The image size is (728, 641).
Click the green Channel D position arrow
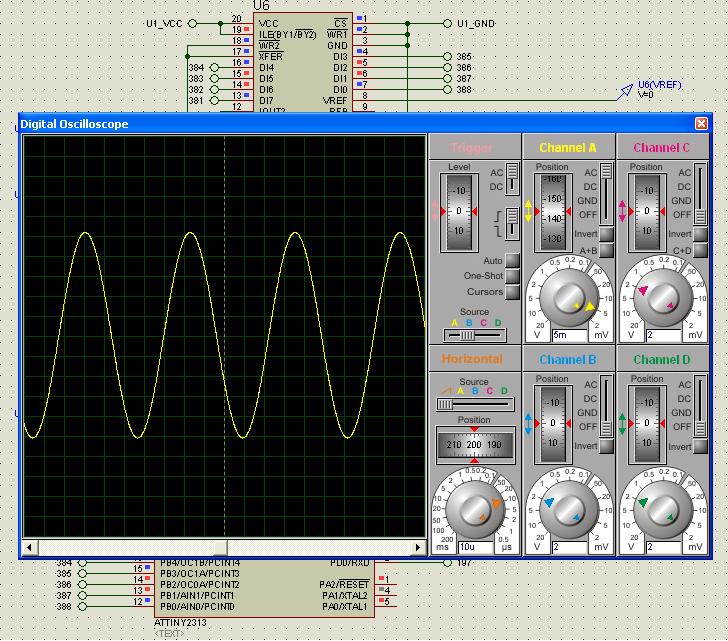click(x=623, y=424)
